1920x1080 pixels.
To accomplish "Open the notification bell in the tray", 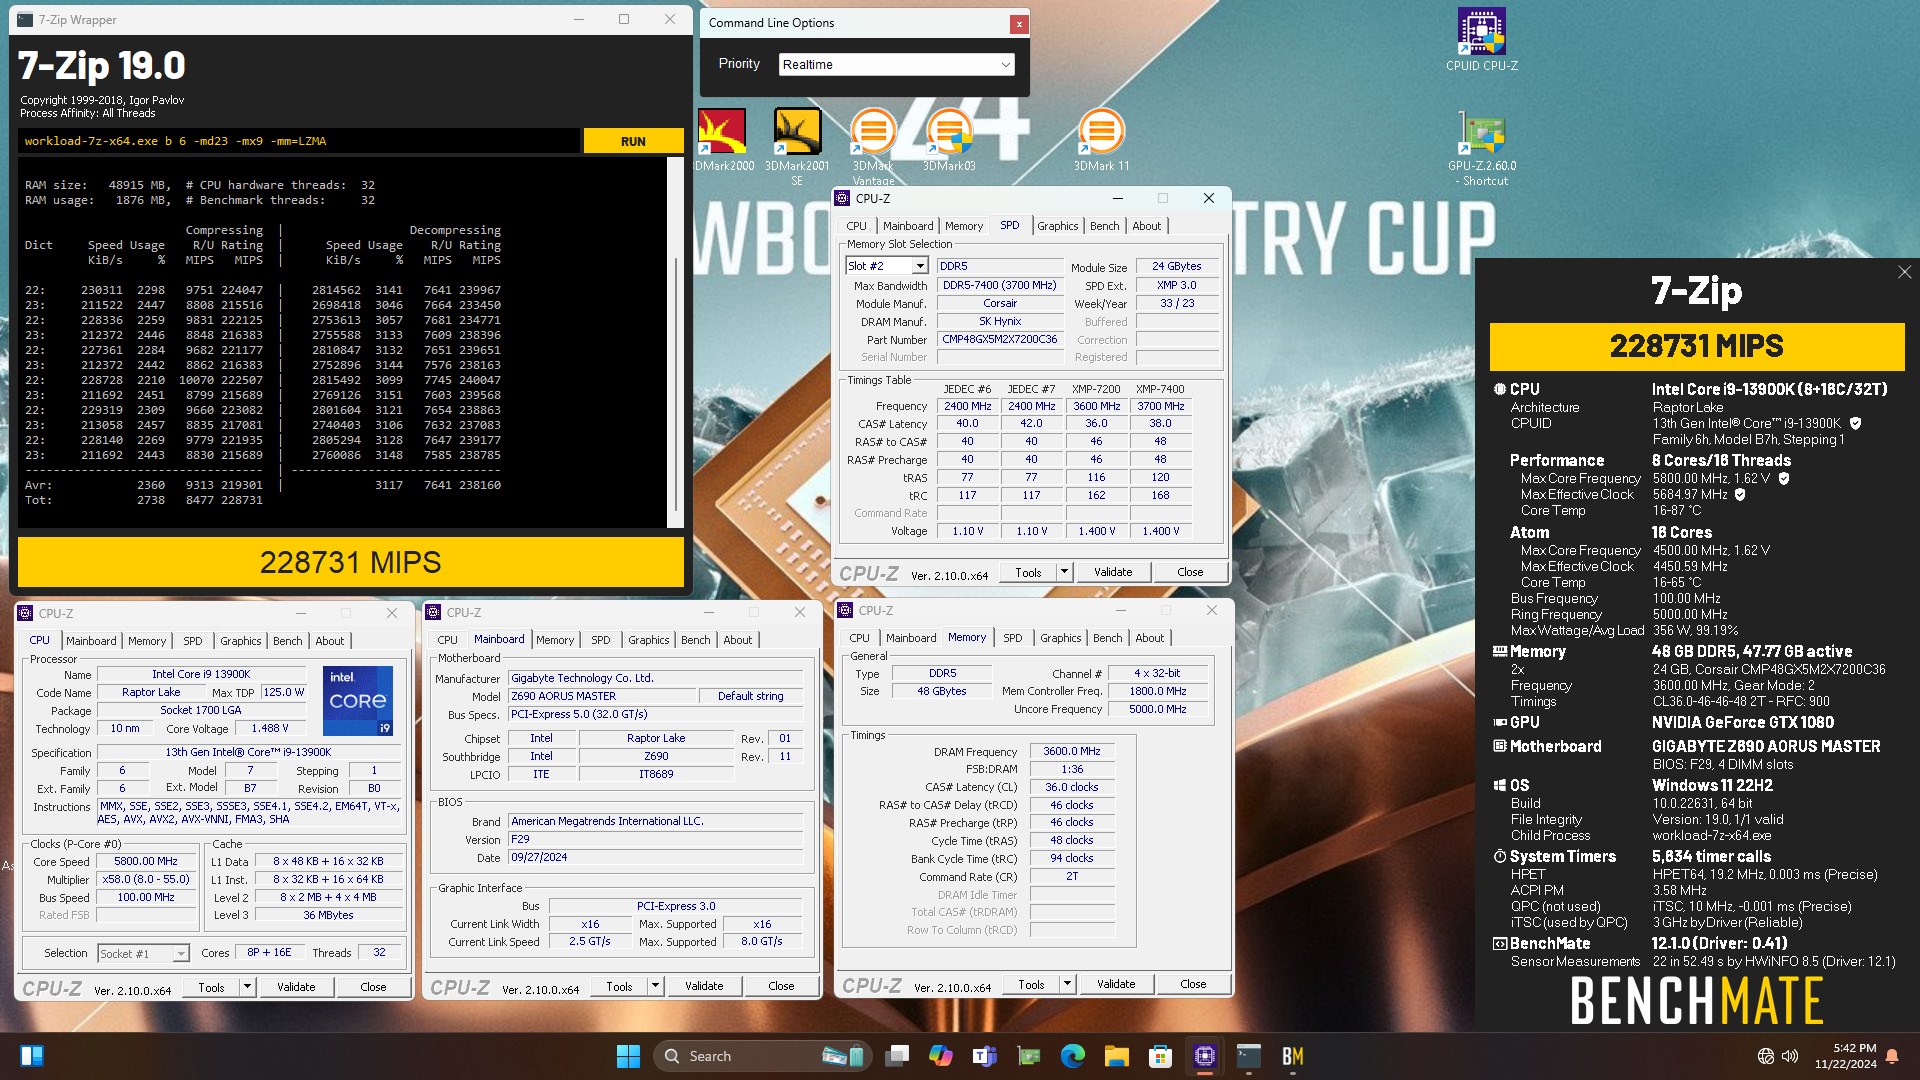I will click(x=1892, y=1056).
